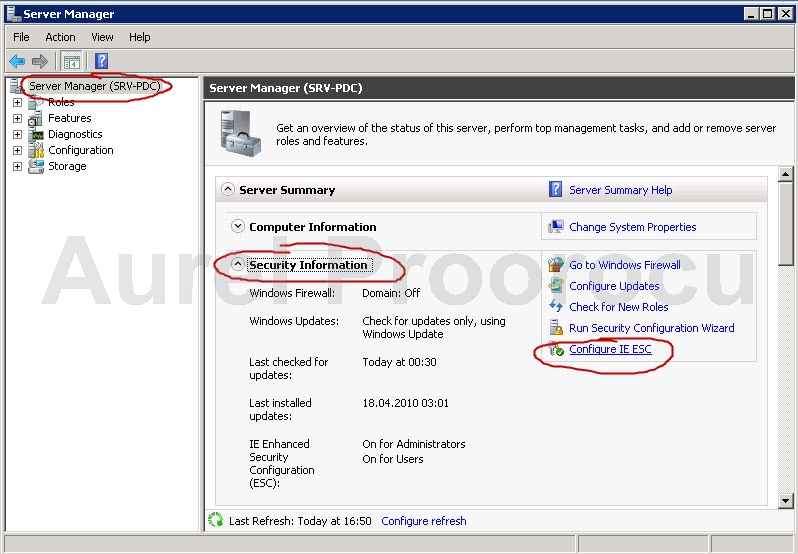Open the File menu
Image resolution: width=798 pixels, height=554 pixels.
click(x=21, y=37)
